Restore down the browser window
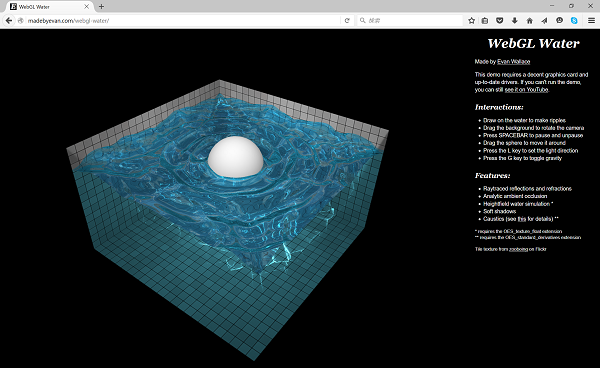This screenshot has height=368, width=600. [571, 6]
